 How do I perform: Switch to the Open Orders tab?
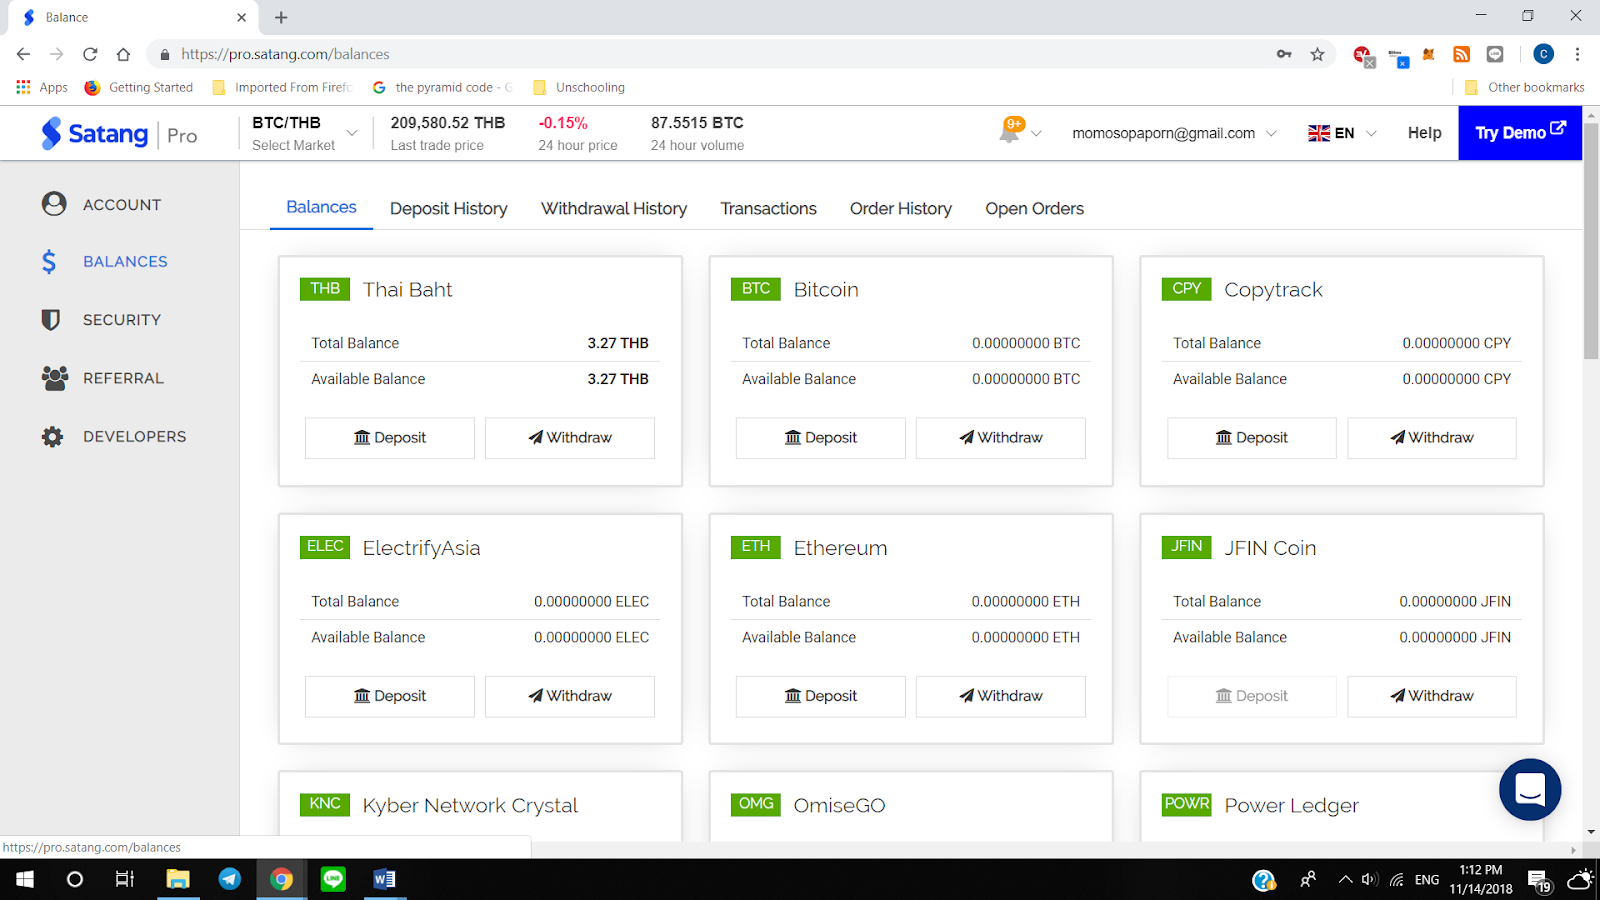(x=1035, y=208)
